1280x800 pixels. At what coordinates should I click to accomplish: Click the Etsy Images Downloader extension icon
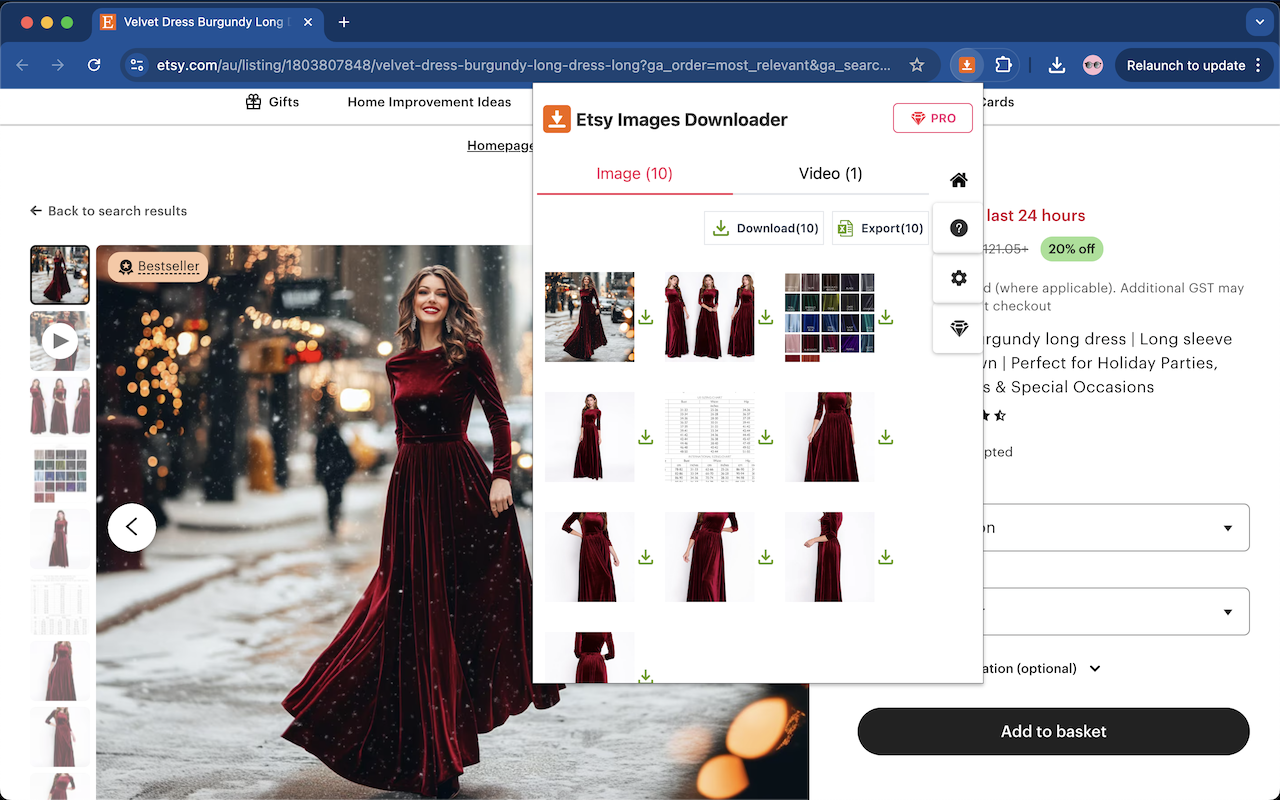click(x=966, y=65)
